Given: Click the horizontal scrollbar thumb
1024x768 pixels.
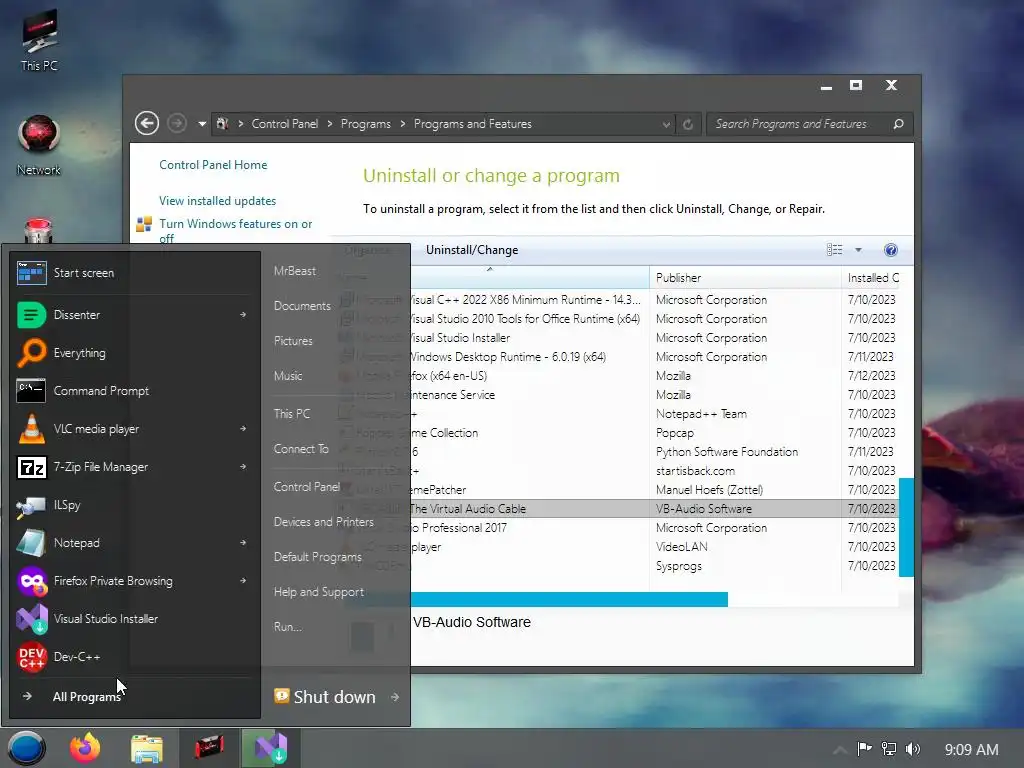Looking at the screenshot, I should point(569,600).
